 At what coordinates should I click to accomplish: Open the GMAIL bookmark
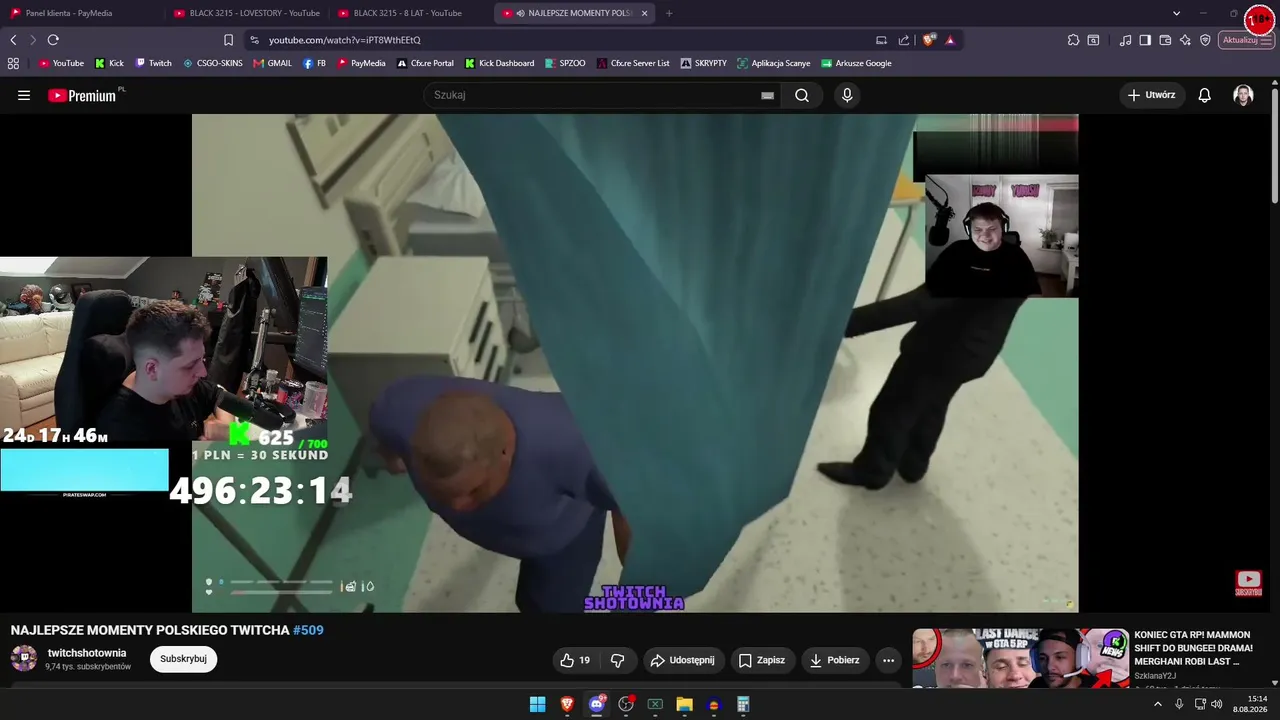click(272, 63)
